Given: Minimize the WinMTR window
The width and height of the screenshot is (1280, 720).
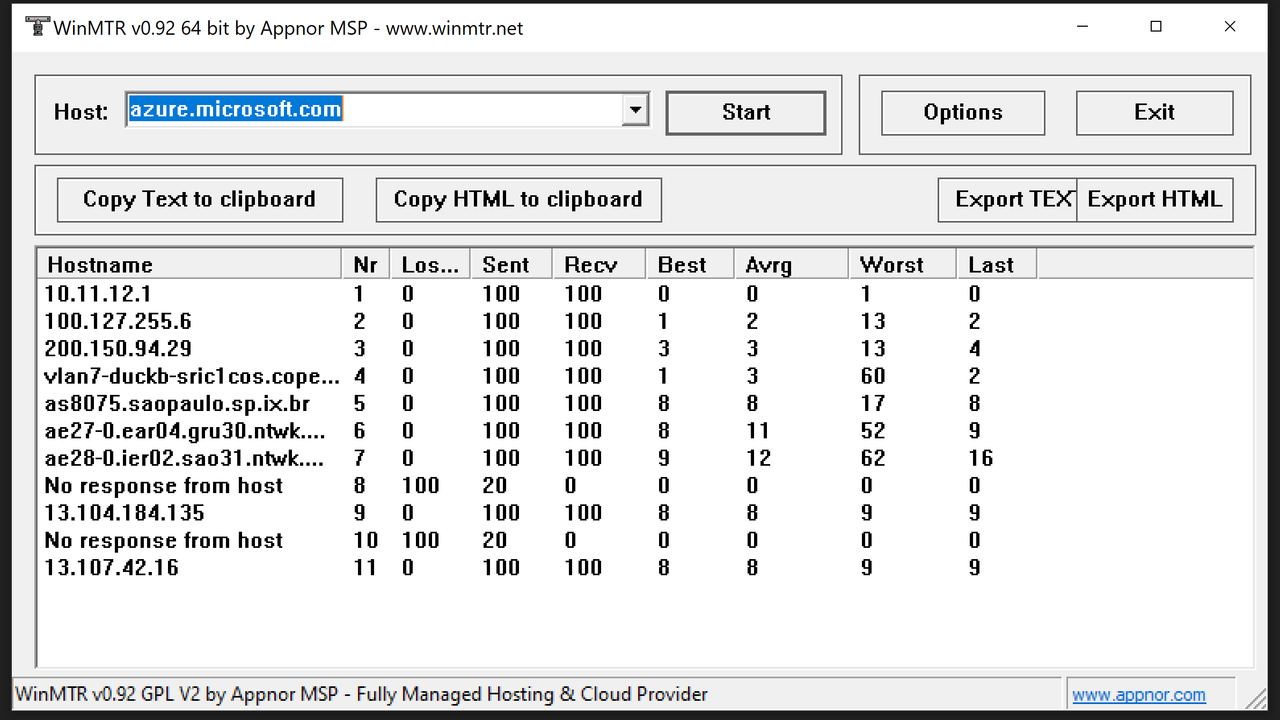Looking at the screenshot, I should [1083, 27].
